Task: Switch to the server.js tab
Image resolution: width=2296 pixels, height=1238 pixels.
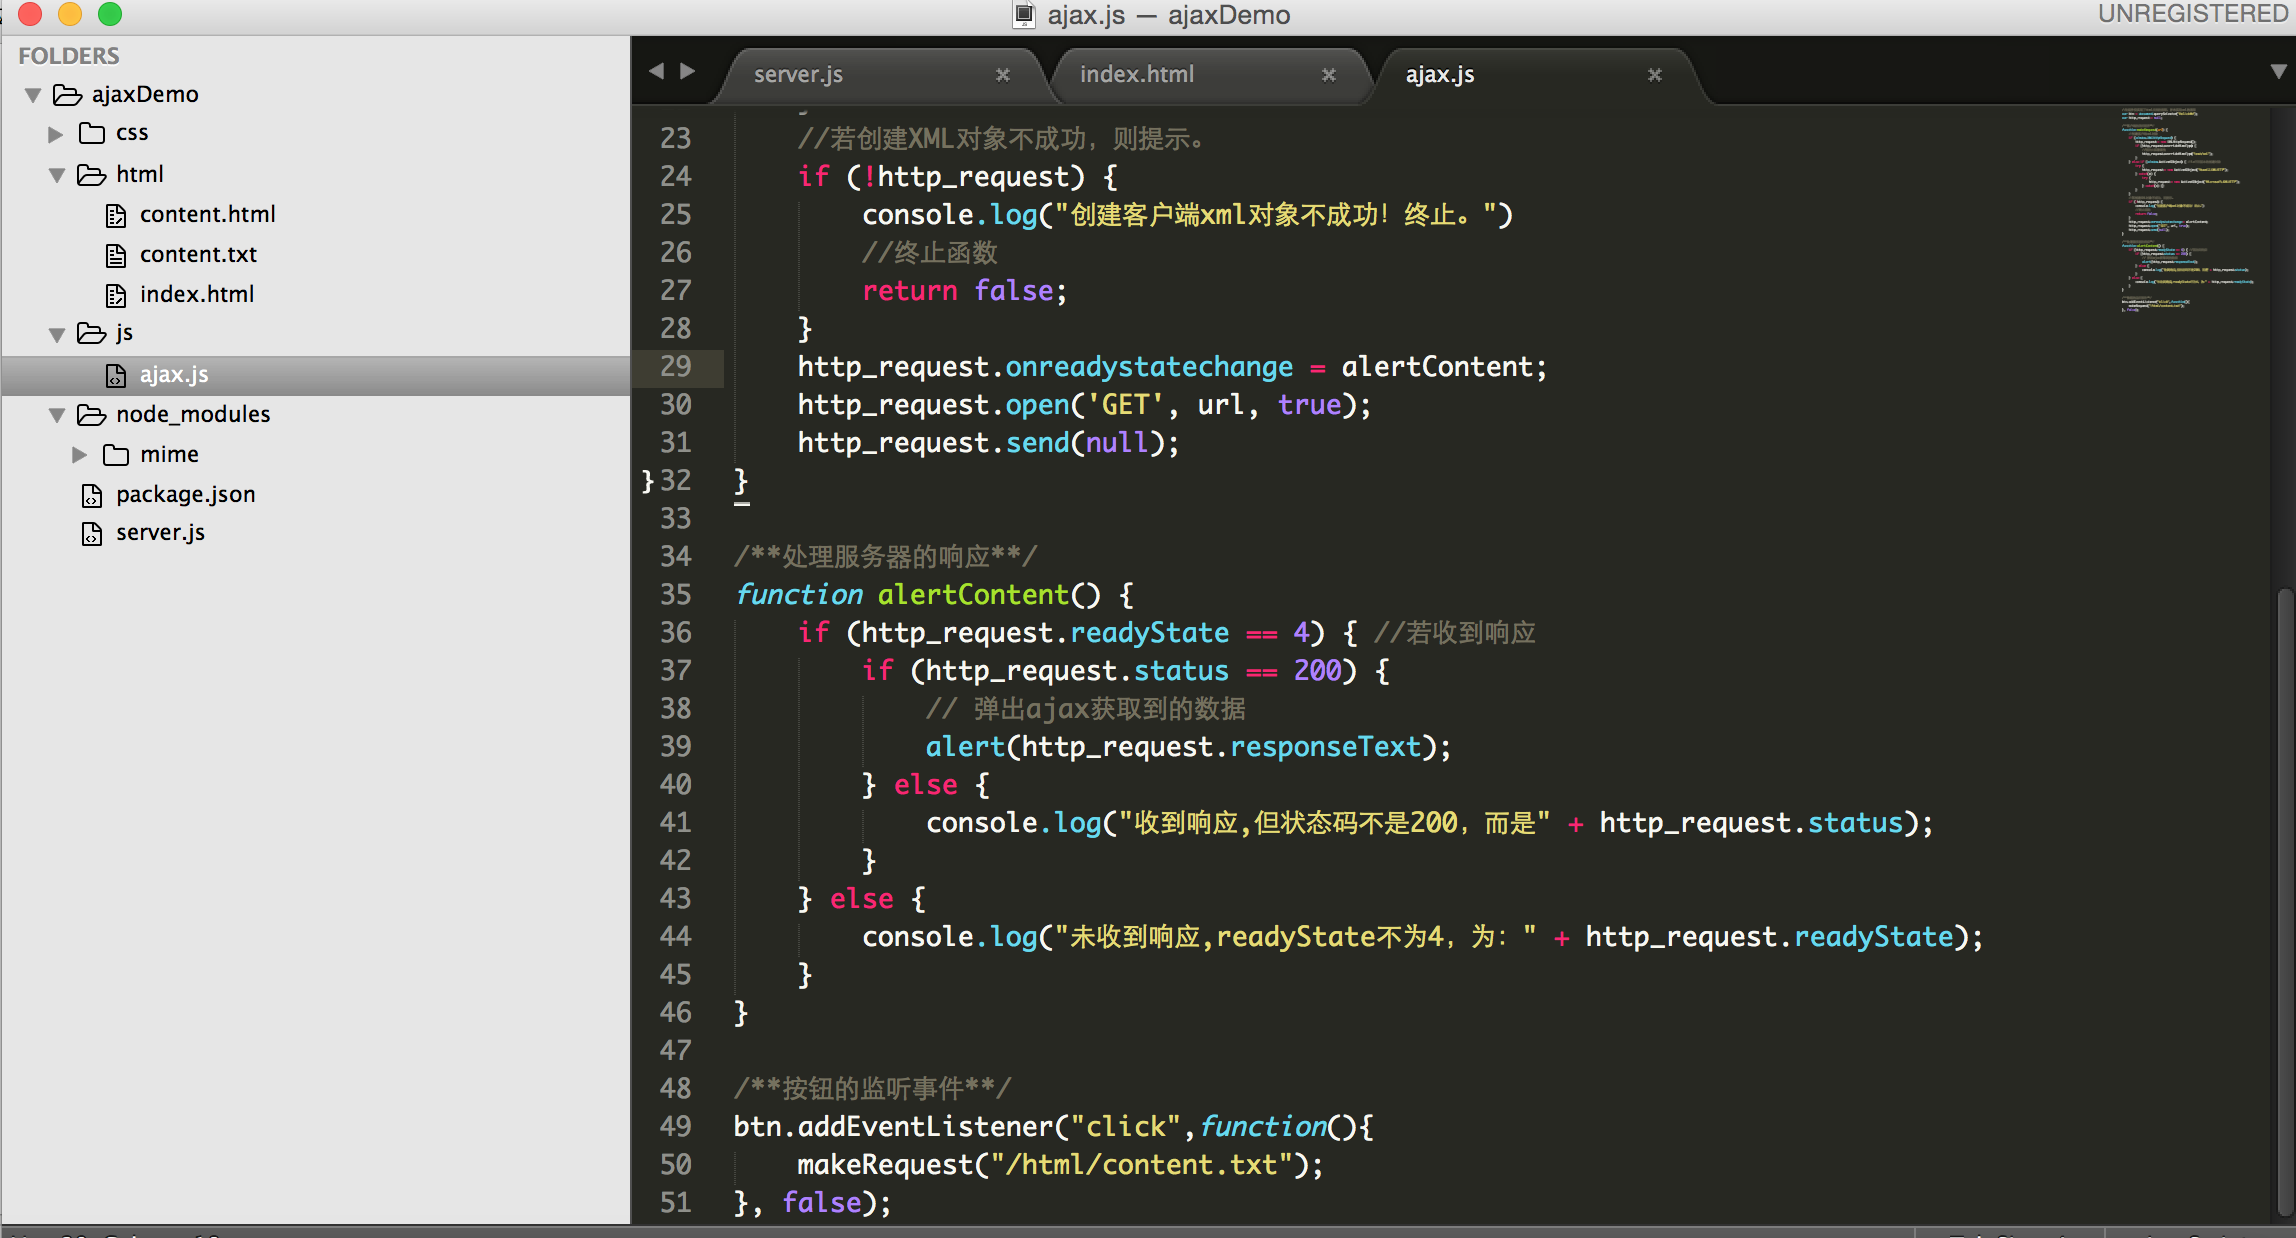Action: coord(880,75)
